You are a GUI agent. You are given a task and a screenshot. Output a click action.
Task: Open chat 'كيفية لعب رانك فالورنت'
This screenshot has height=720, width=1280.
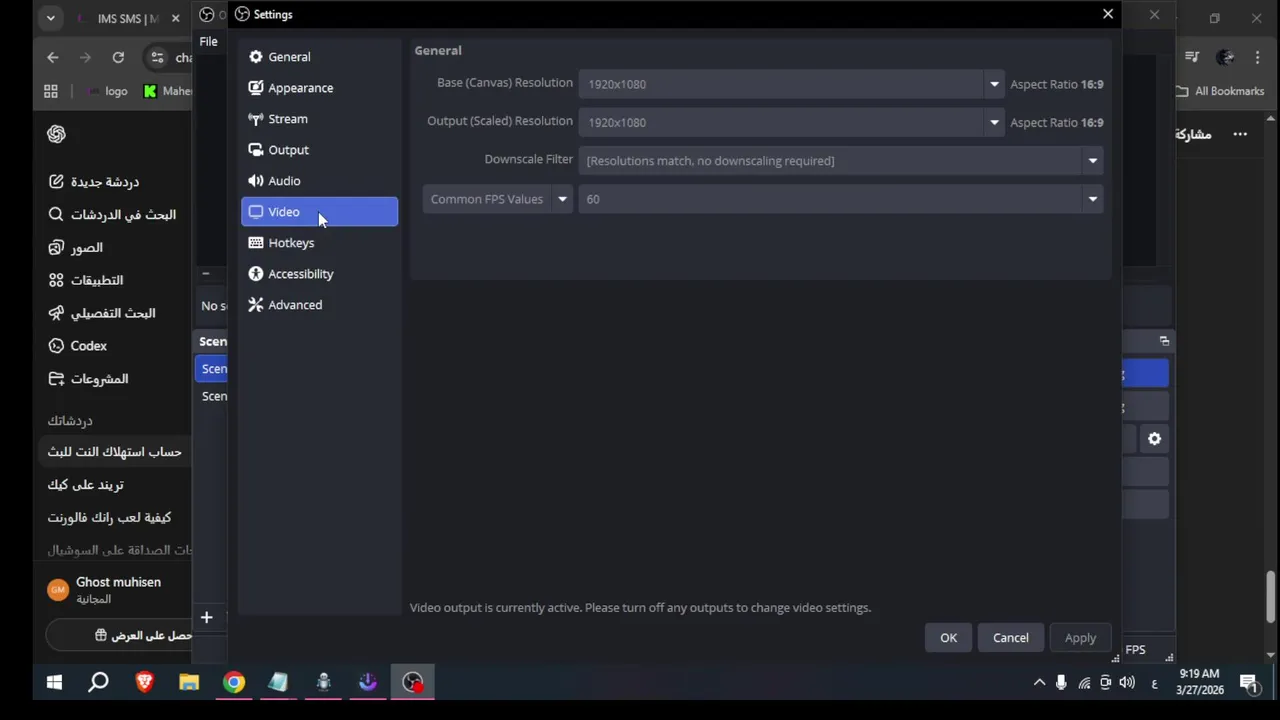click(110, 518)
